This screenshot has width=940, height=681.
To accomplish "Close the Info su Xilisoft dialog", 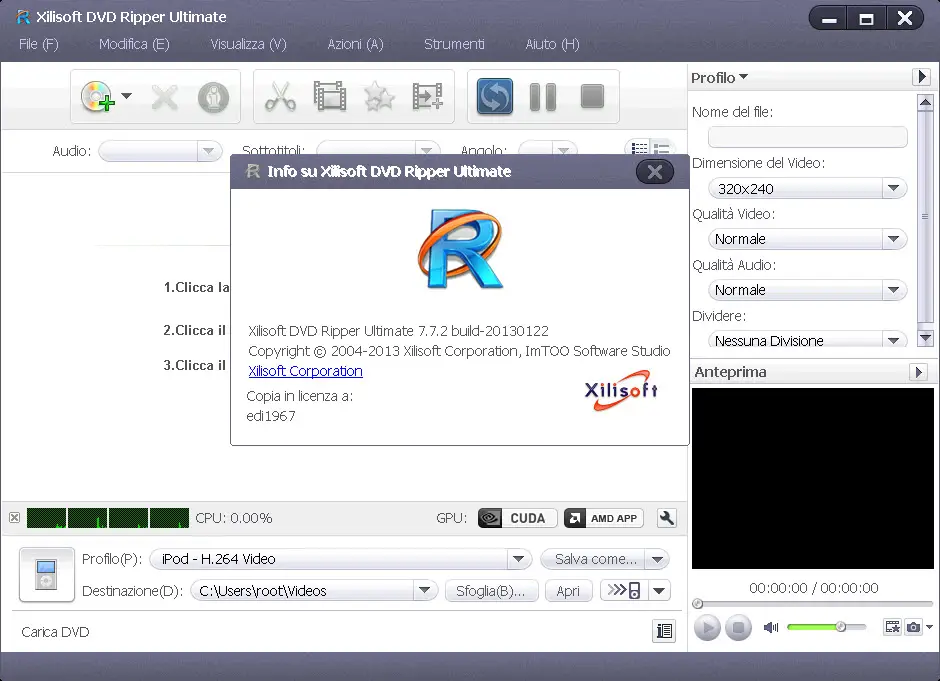I will [655, 172].
